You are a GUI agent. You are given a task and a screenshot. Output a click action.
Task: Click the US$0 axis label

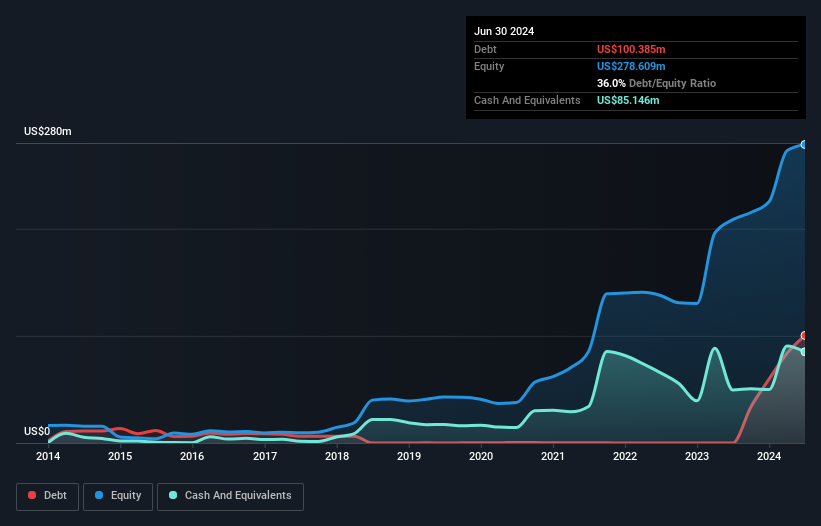click(x=37, y=431)
